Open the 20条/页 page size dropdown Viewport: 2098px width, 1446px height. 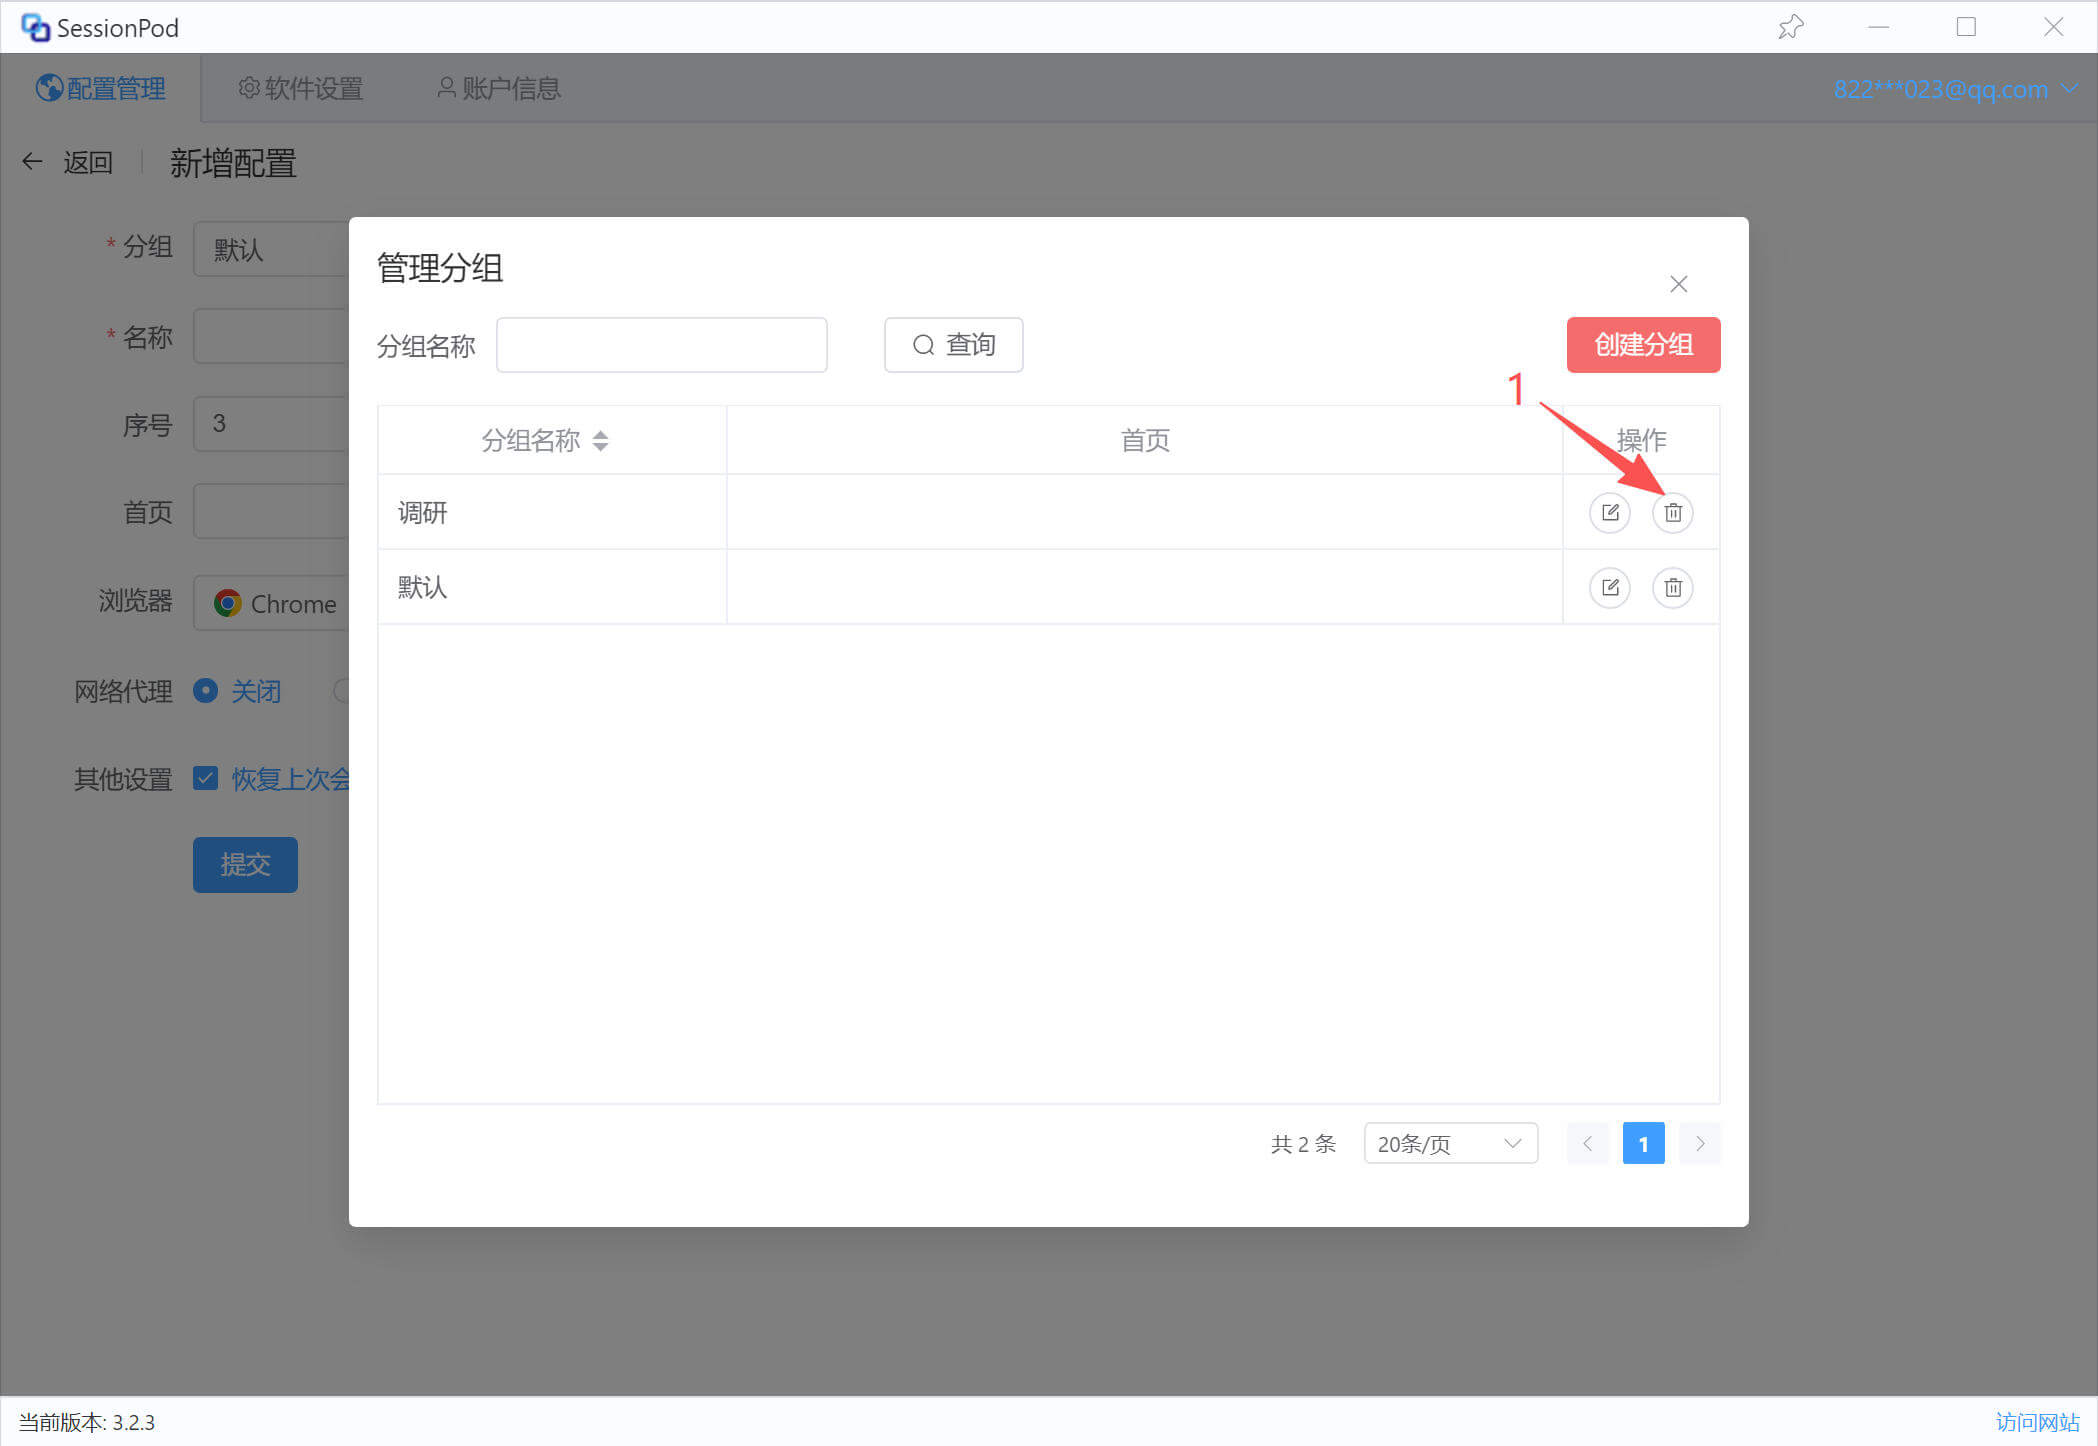coord(1449,1144)
